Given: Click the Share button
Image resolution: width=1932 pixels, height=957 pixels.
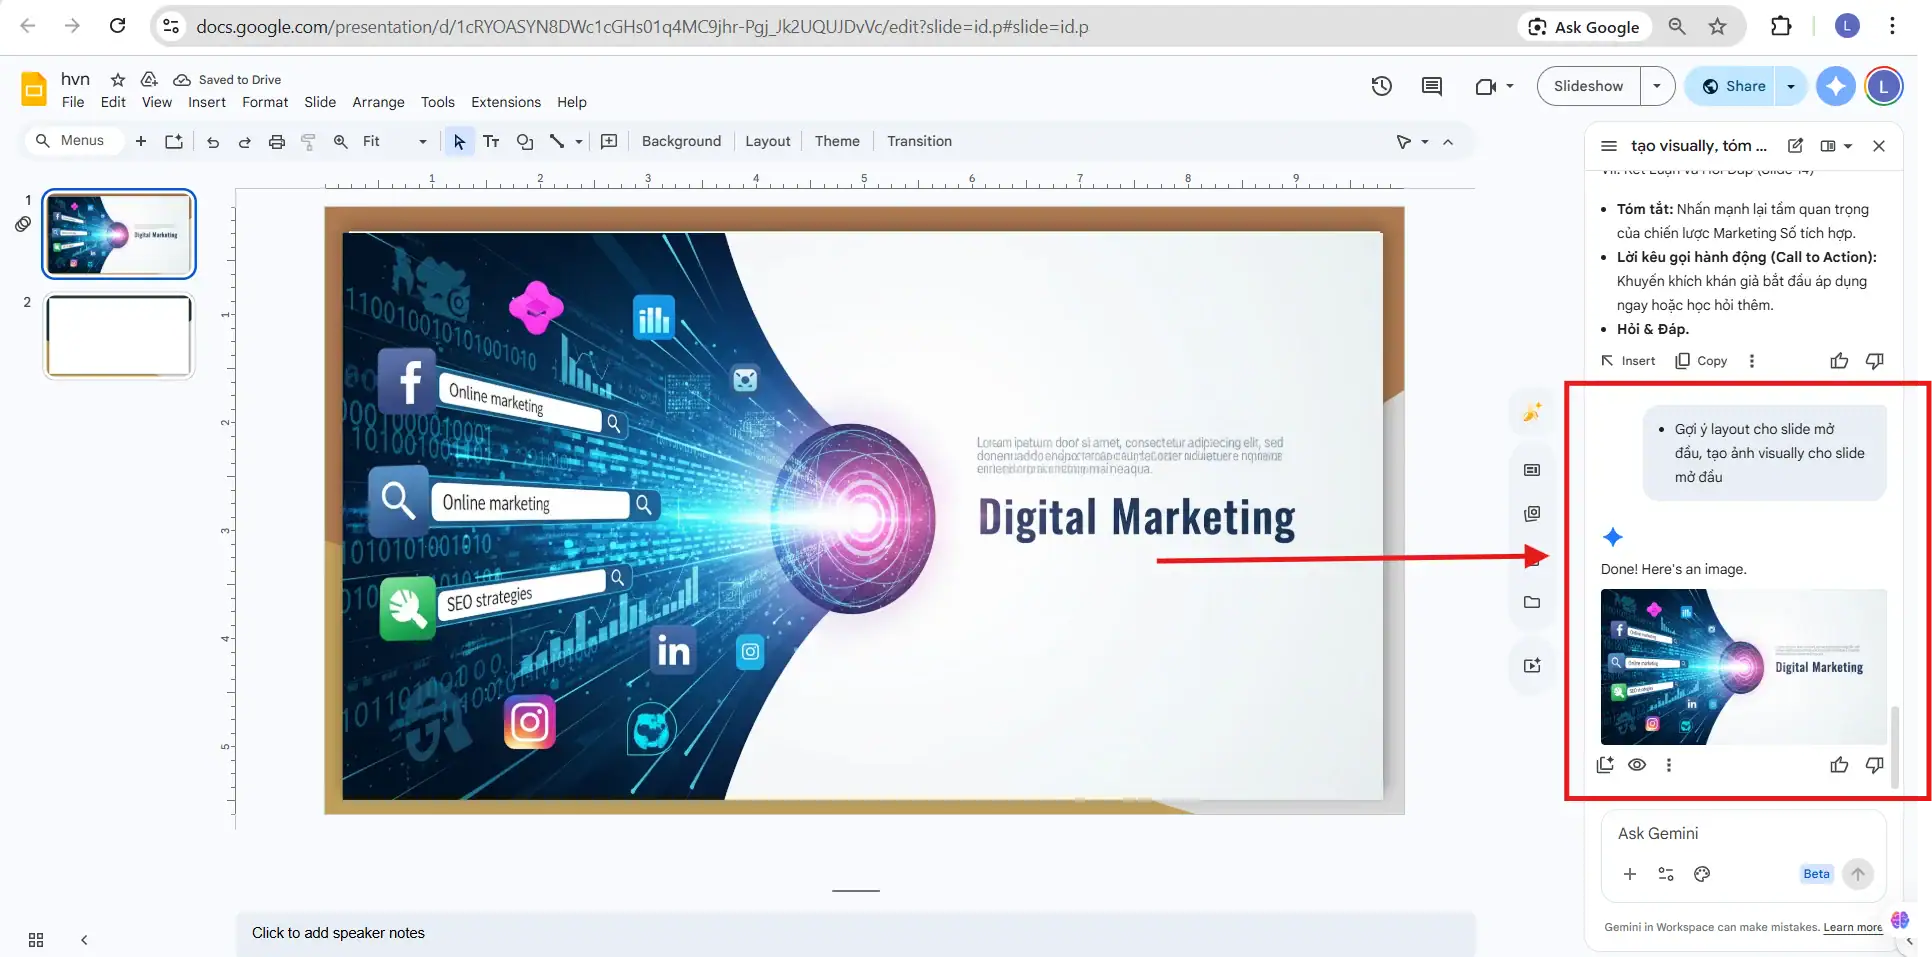Looking at the screenshot, I should click(1733, 86).
